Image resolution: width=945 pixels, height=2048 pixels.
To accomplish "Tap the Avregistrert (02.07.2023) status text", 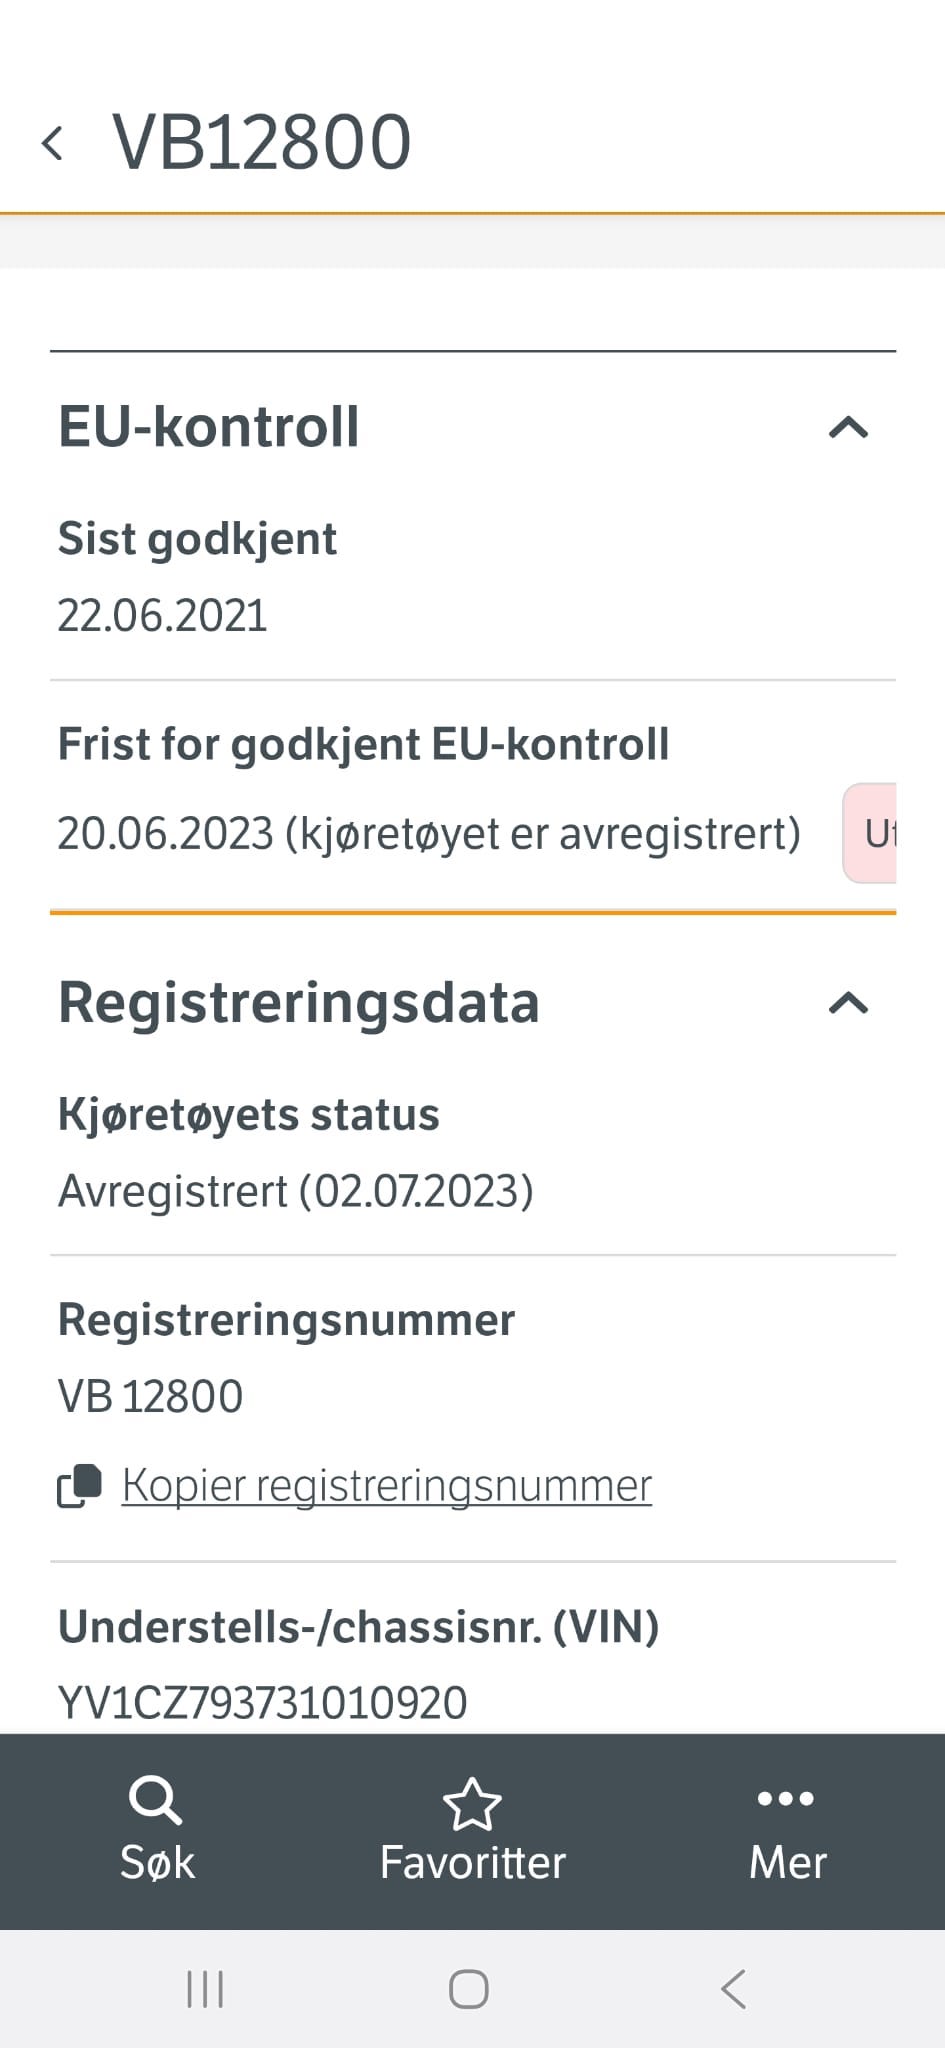I will coord(296,1191).
